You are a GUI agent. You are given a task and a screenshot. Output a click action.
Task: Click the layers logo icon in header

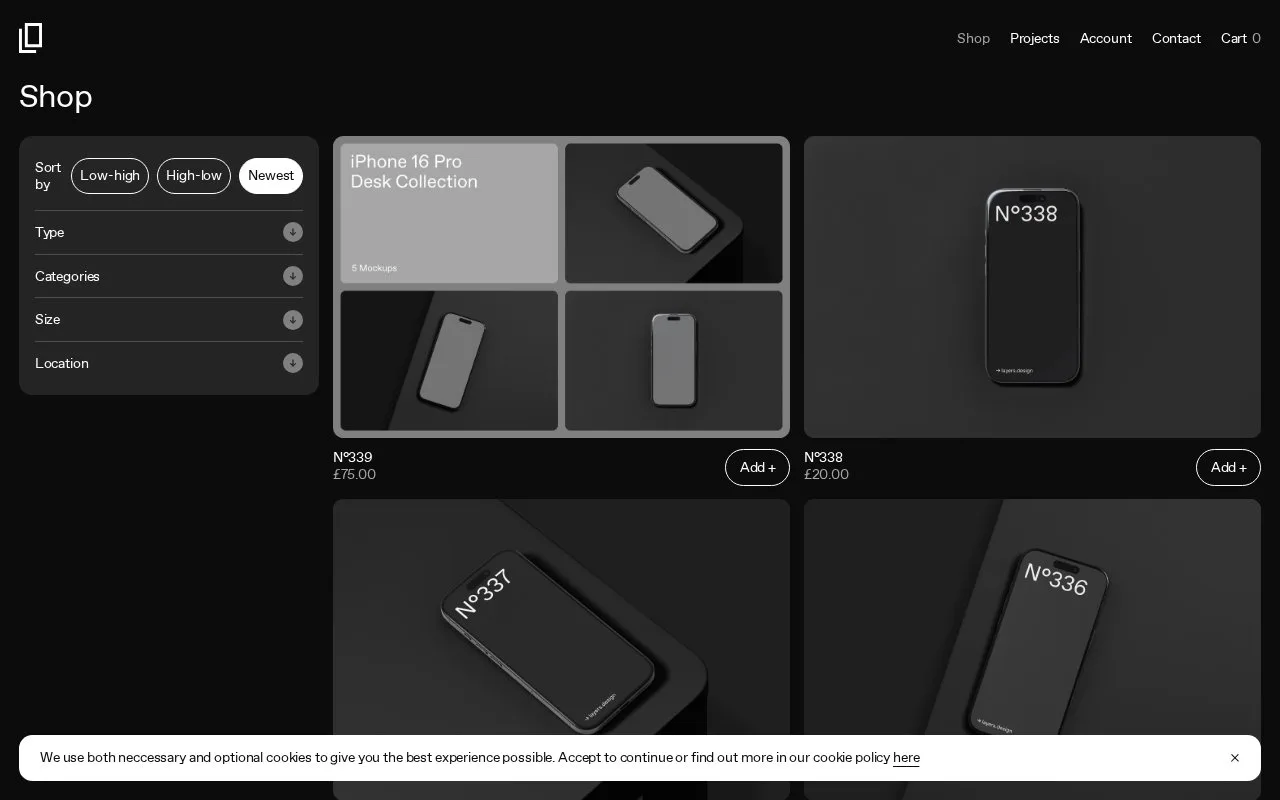pos(31,38)
